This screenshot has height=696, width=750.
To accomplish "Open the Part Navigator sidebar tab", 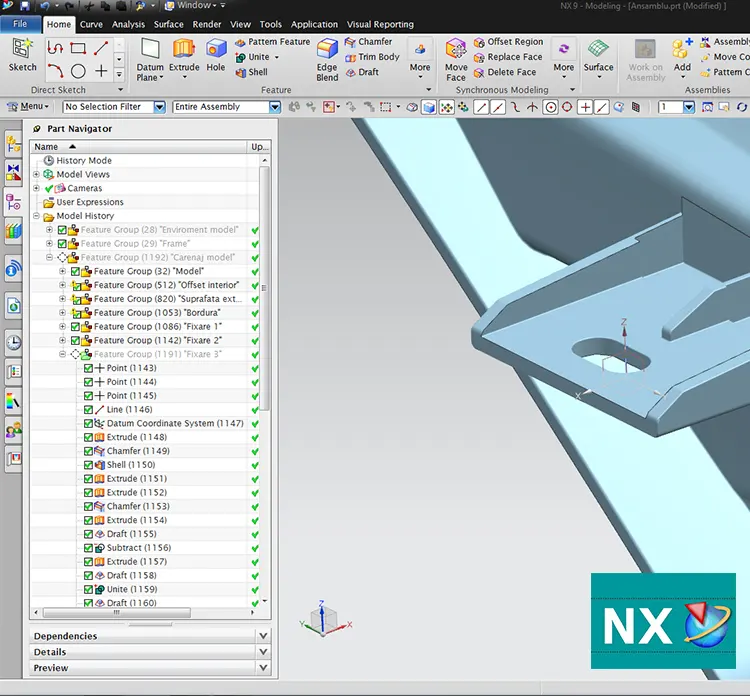I will click(13, 202).
